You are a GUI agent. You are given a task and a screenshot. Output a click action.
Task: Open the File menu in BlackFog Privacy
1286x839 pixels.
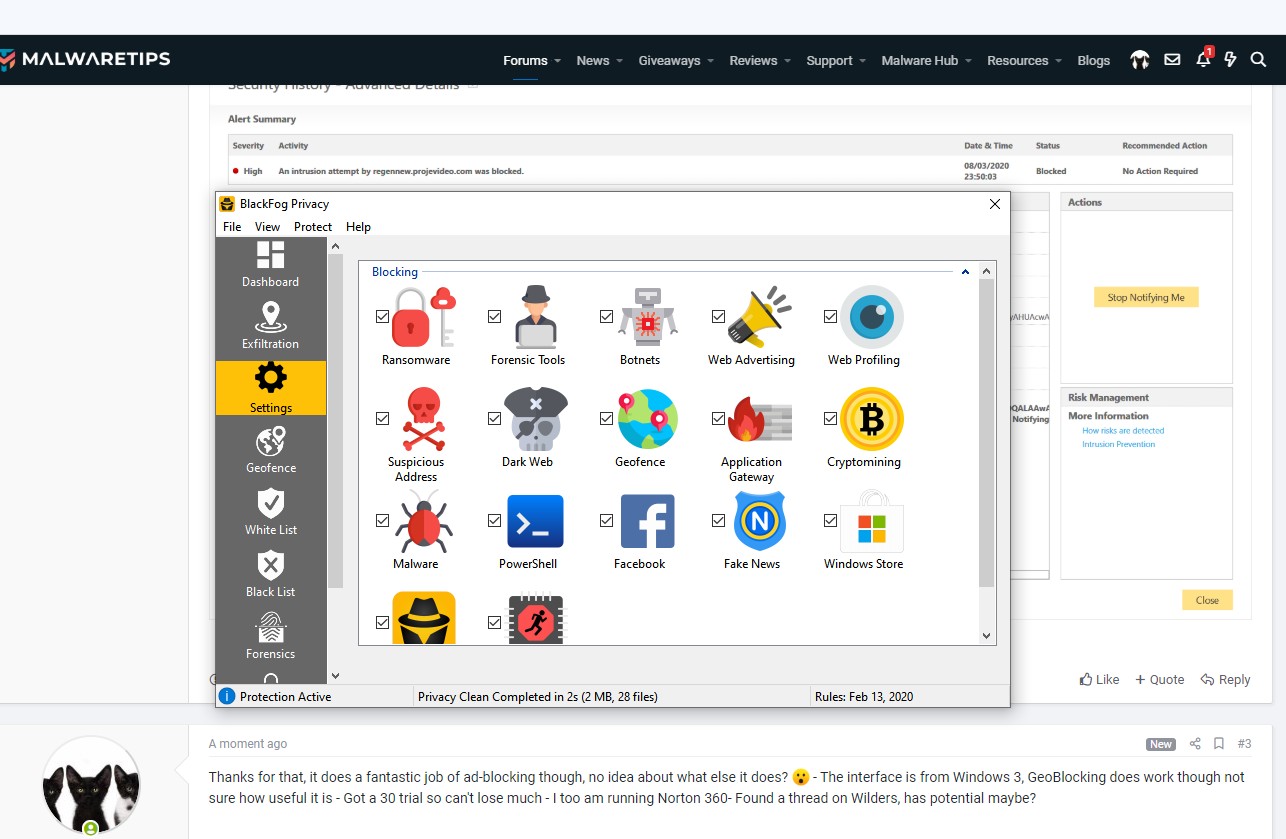pos(232,227)
